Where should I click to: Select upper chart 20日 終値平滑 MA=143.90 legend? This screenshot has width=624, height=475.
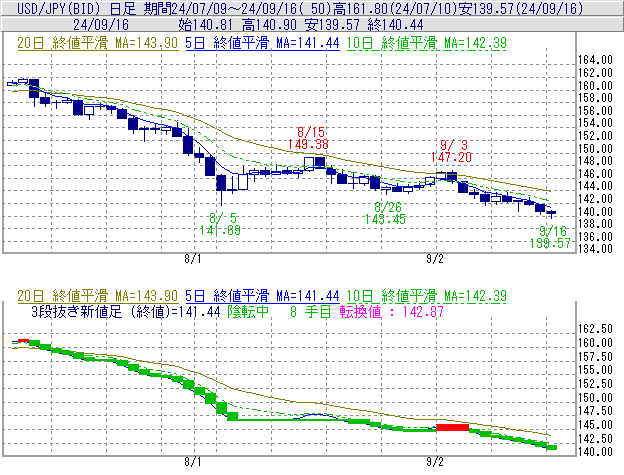pyautogui.click(x=98, y=43)
